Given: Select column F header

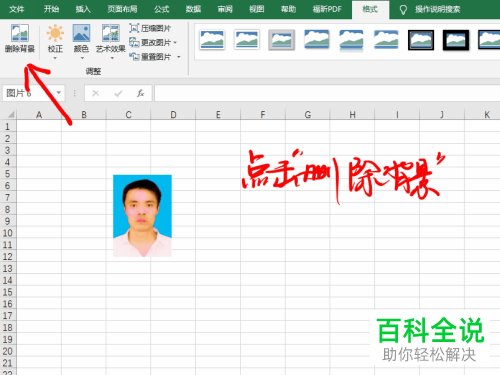Looking at the screenshot, I should coord(263,115).
